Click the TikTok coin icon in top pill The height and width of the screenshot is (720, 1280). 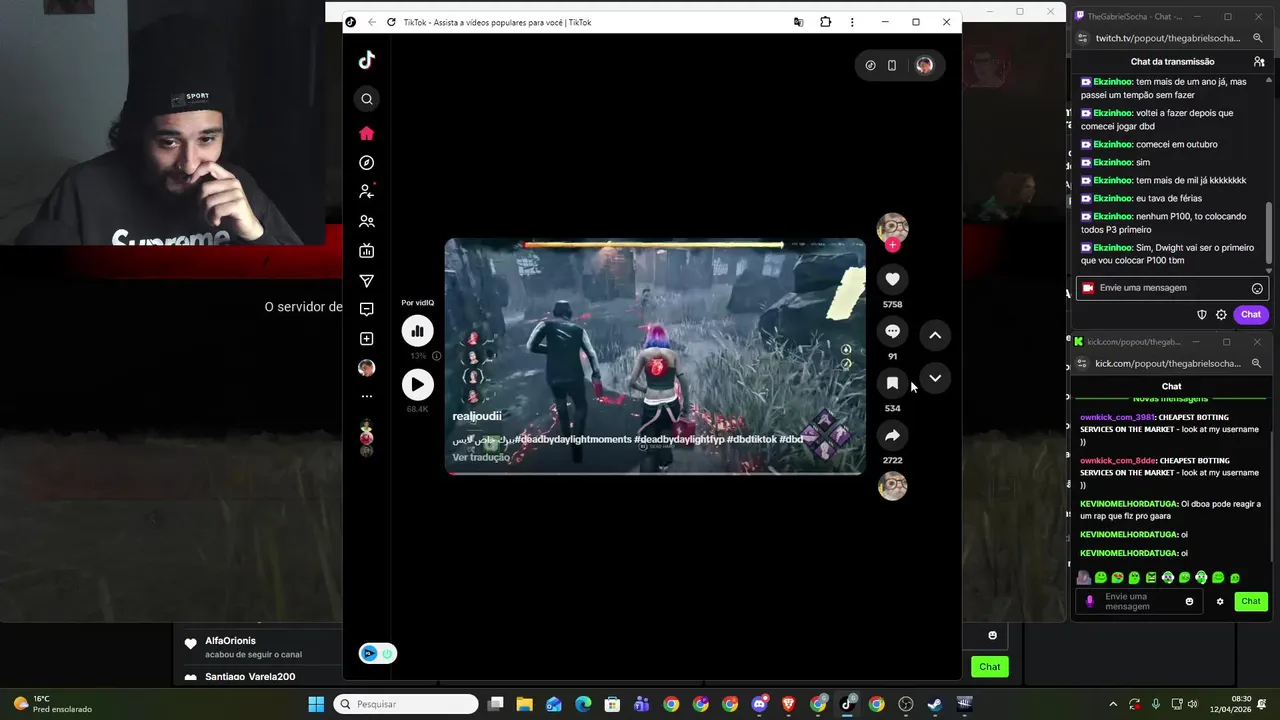(x=870, y=65)
